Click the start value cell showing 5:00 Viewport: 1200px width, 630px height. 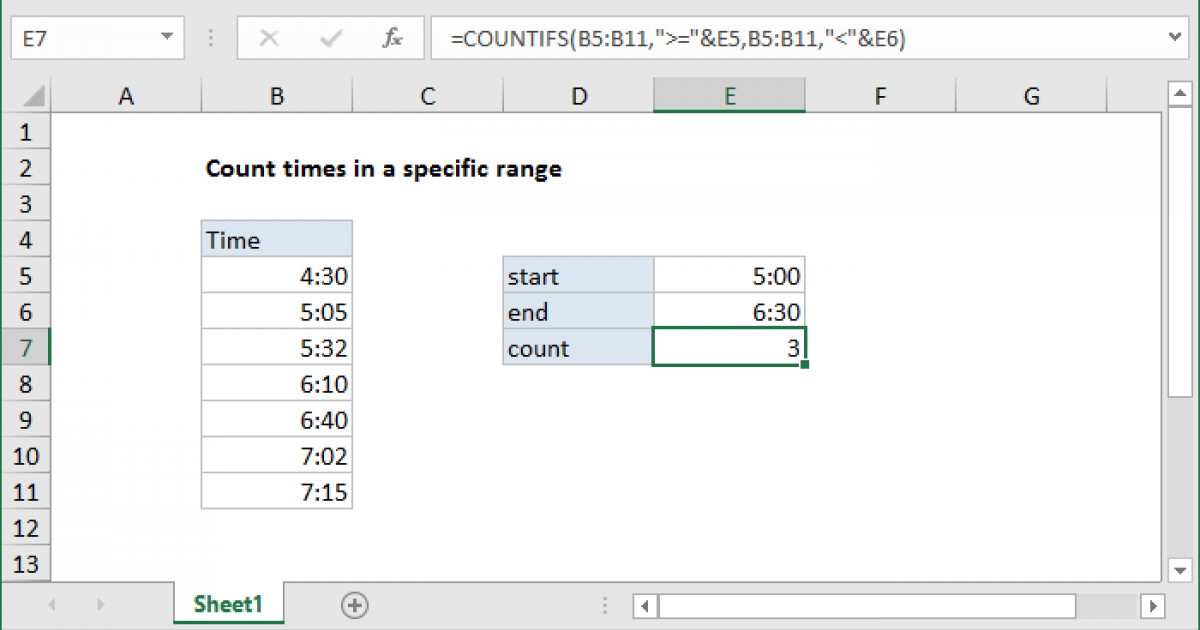click(x=729, y=275)
